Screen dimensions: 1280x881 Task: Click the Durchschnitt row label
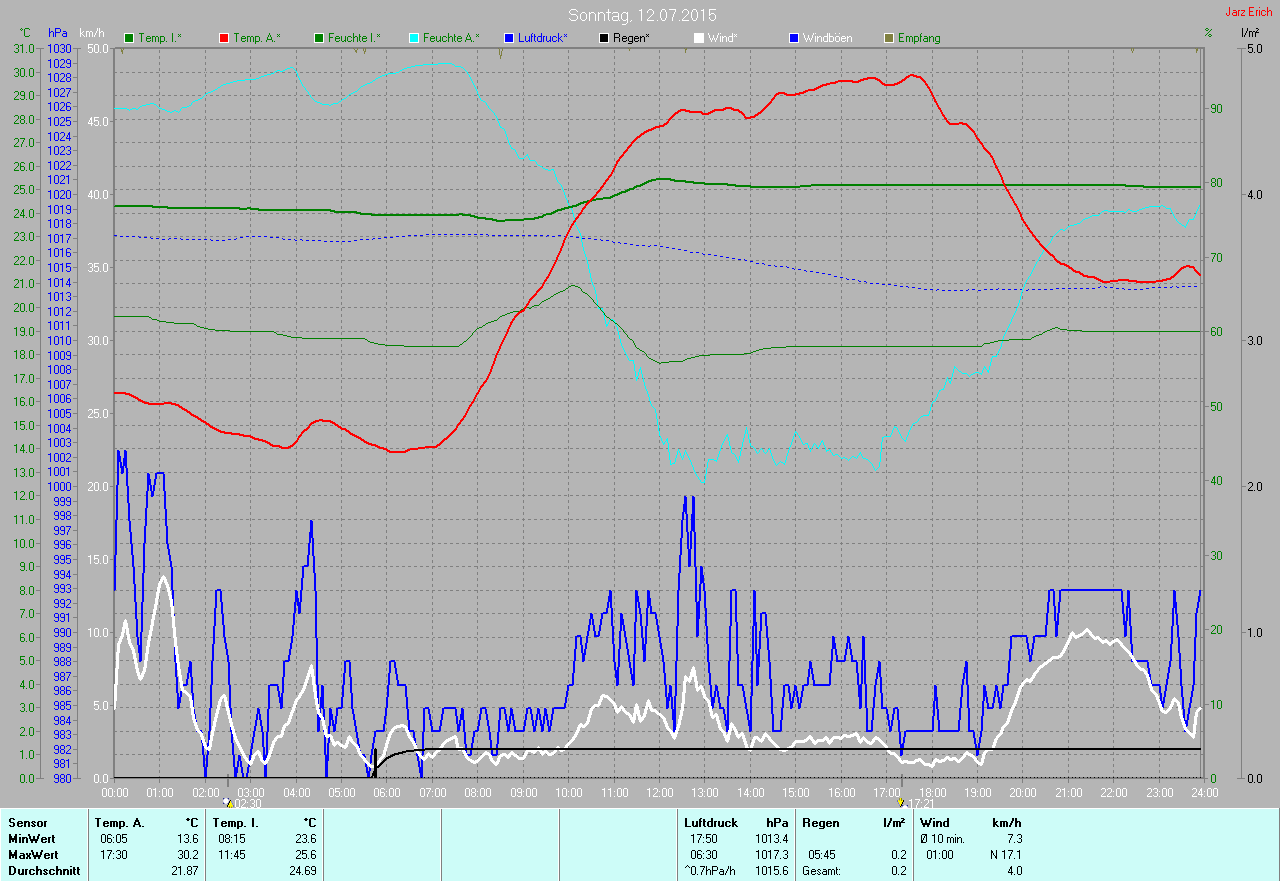point(41,871)
